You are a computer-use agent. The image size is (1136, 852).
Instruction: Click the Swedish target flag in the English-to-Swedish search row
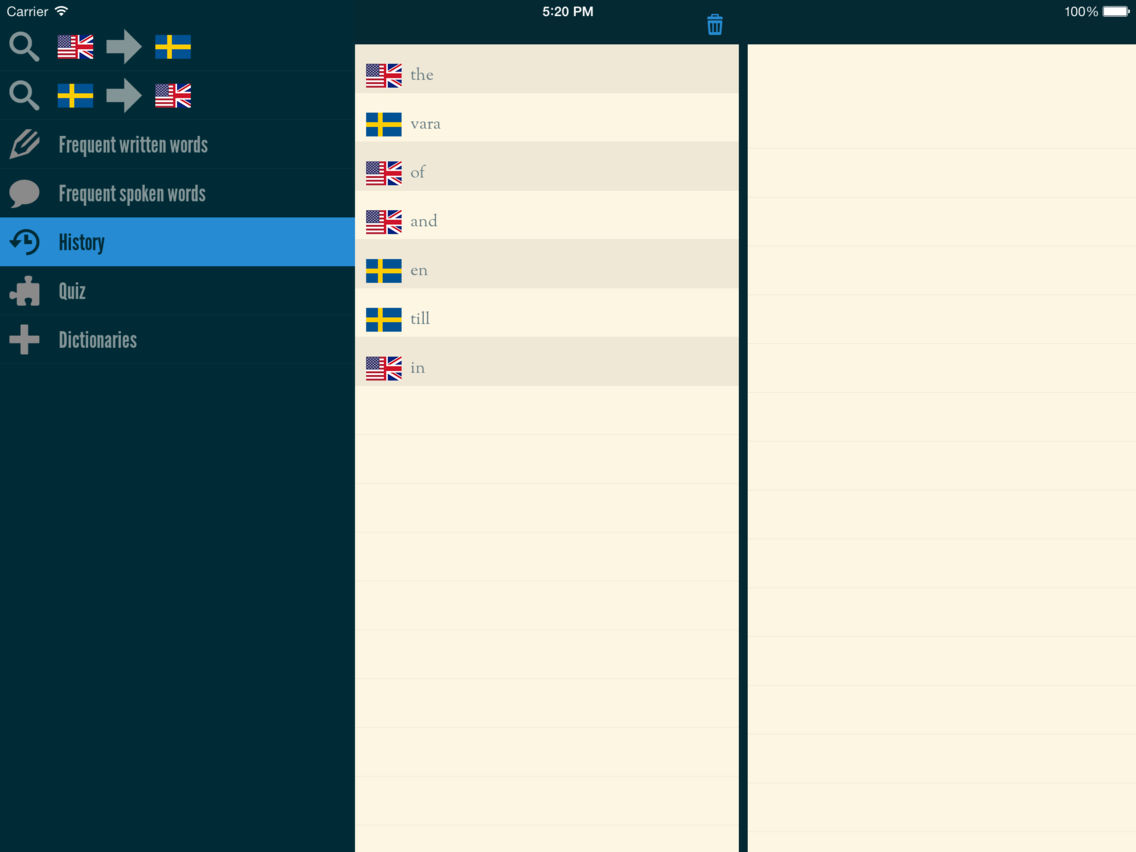[x=173, y=47]
